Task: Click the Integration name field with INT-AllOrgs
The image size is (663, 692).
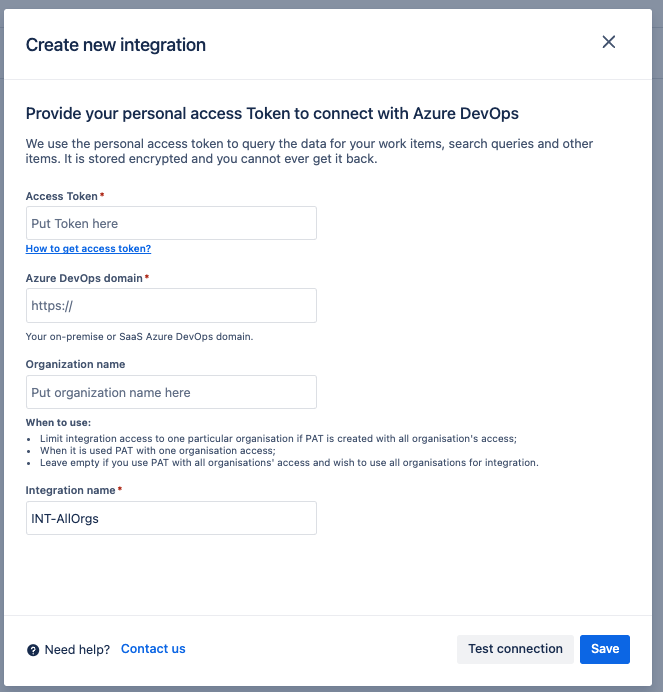Action: click(x=171, y=518)
